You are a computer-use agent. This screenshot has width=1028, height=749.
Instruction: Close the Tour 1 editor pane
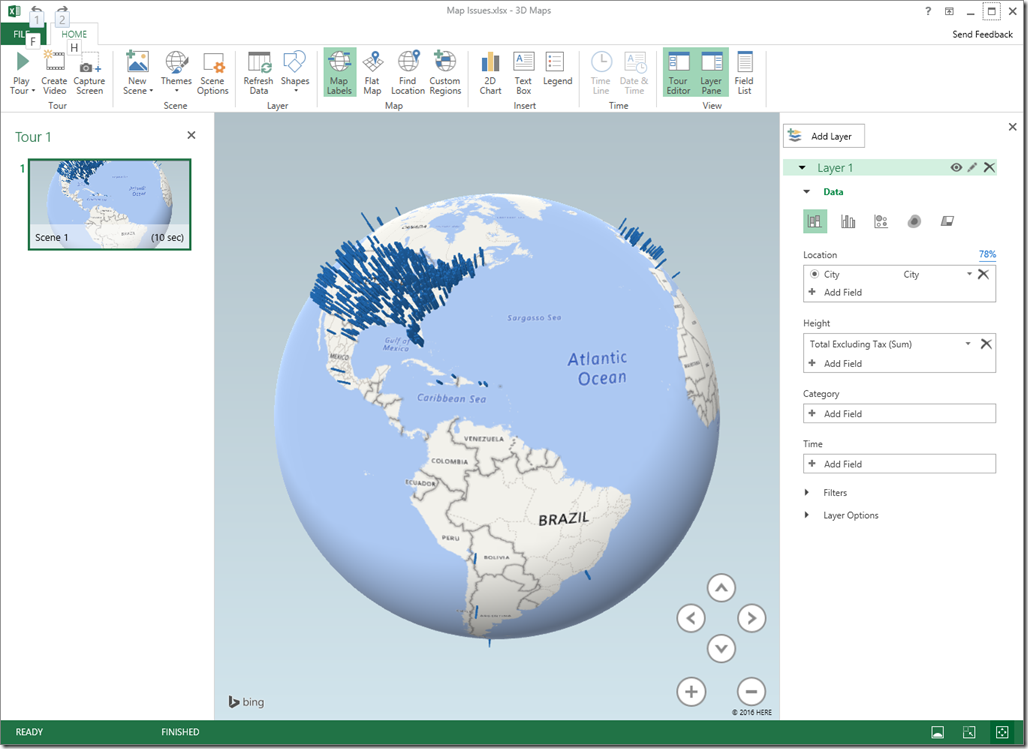pos(191,135)
